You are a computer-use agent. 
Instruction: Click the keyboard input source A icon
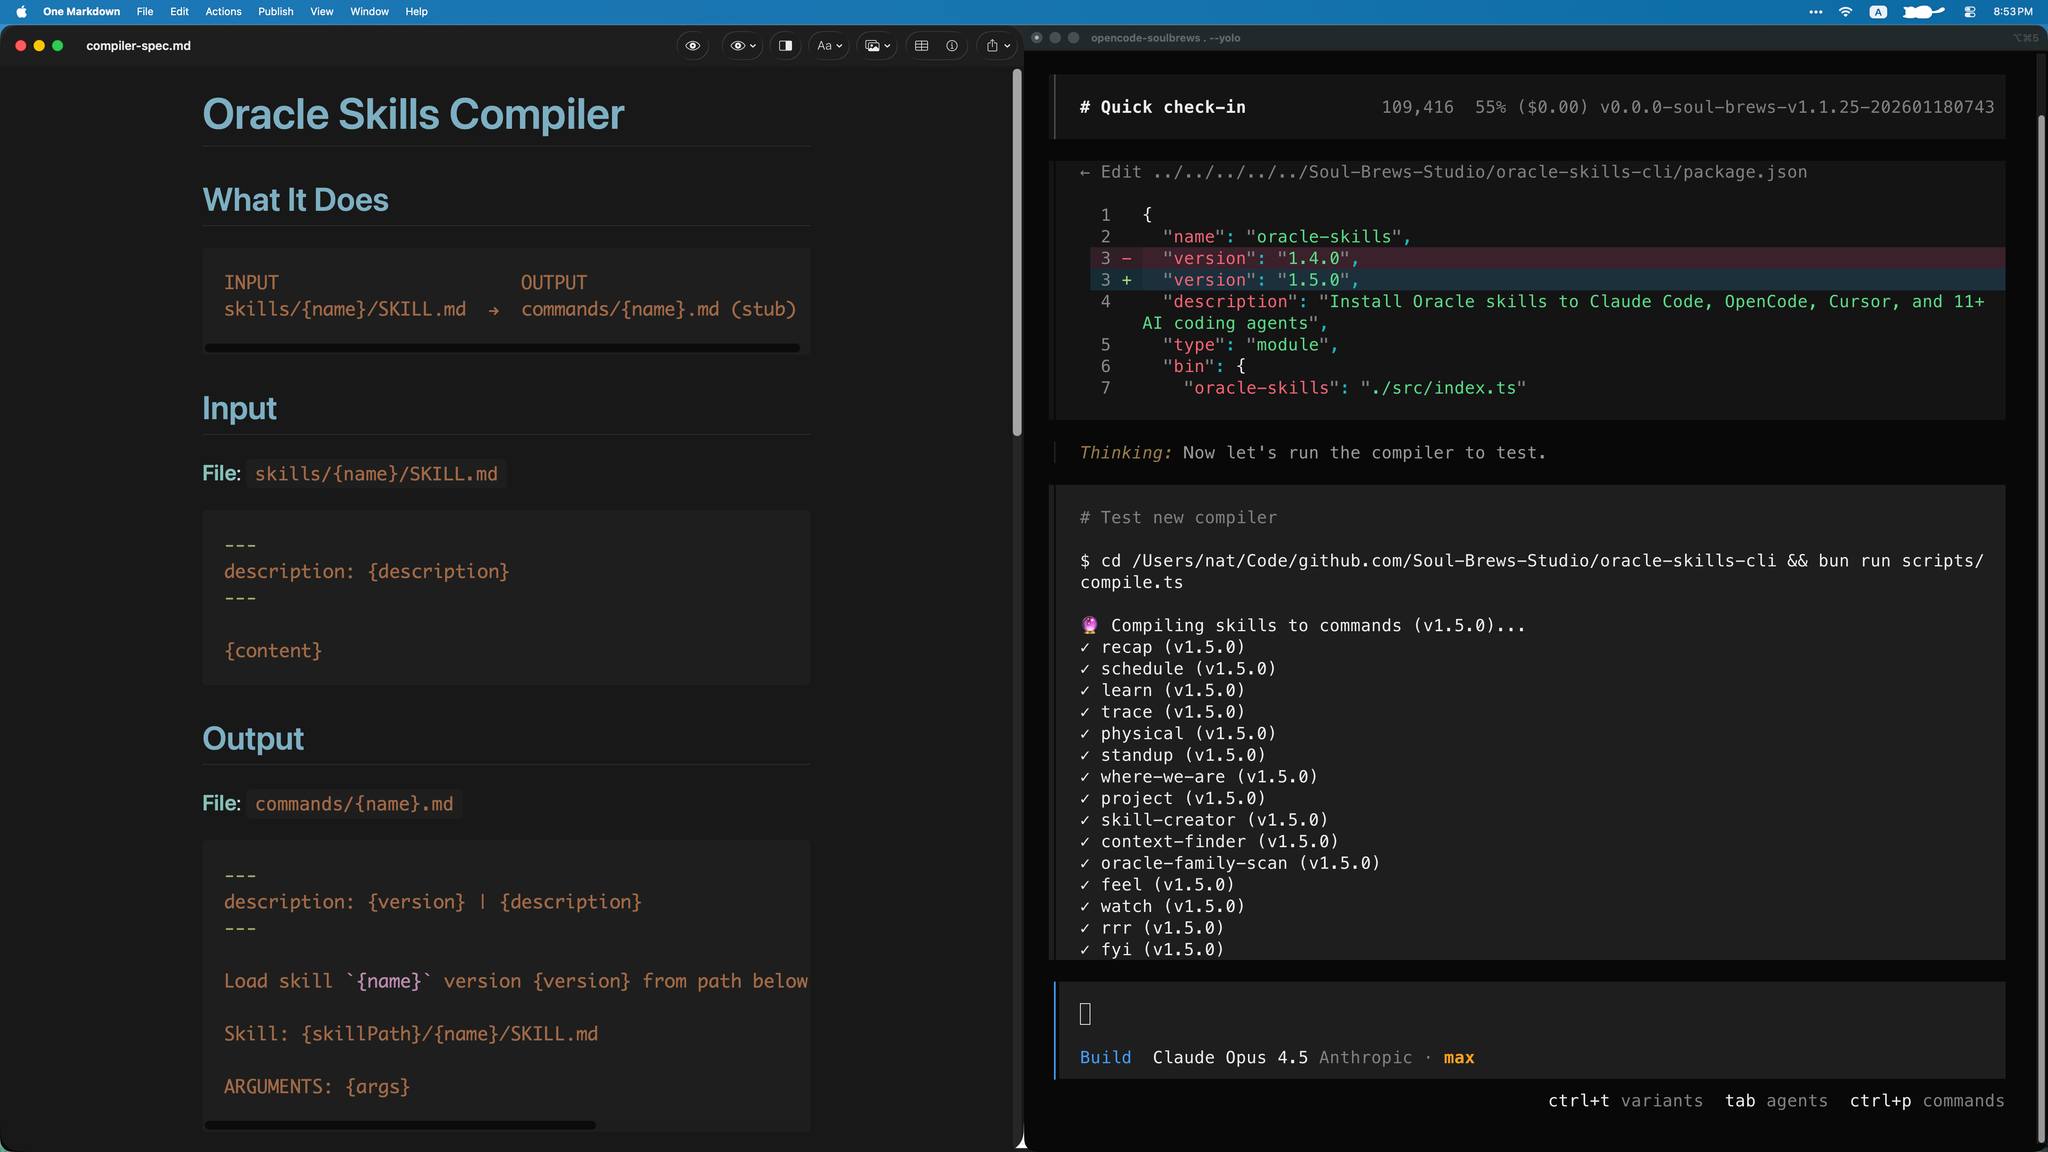coord(1878,12)
